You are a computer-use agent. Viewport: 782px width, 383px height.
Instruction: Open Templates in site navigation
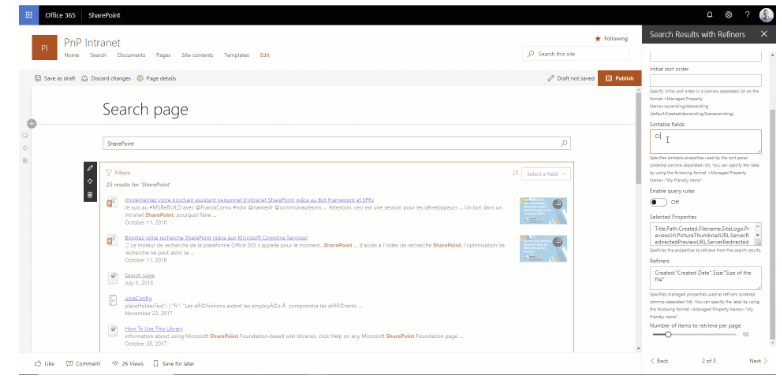(x=236, y=55)
